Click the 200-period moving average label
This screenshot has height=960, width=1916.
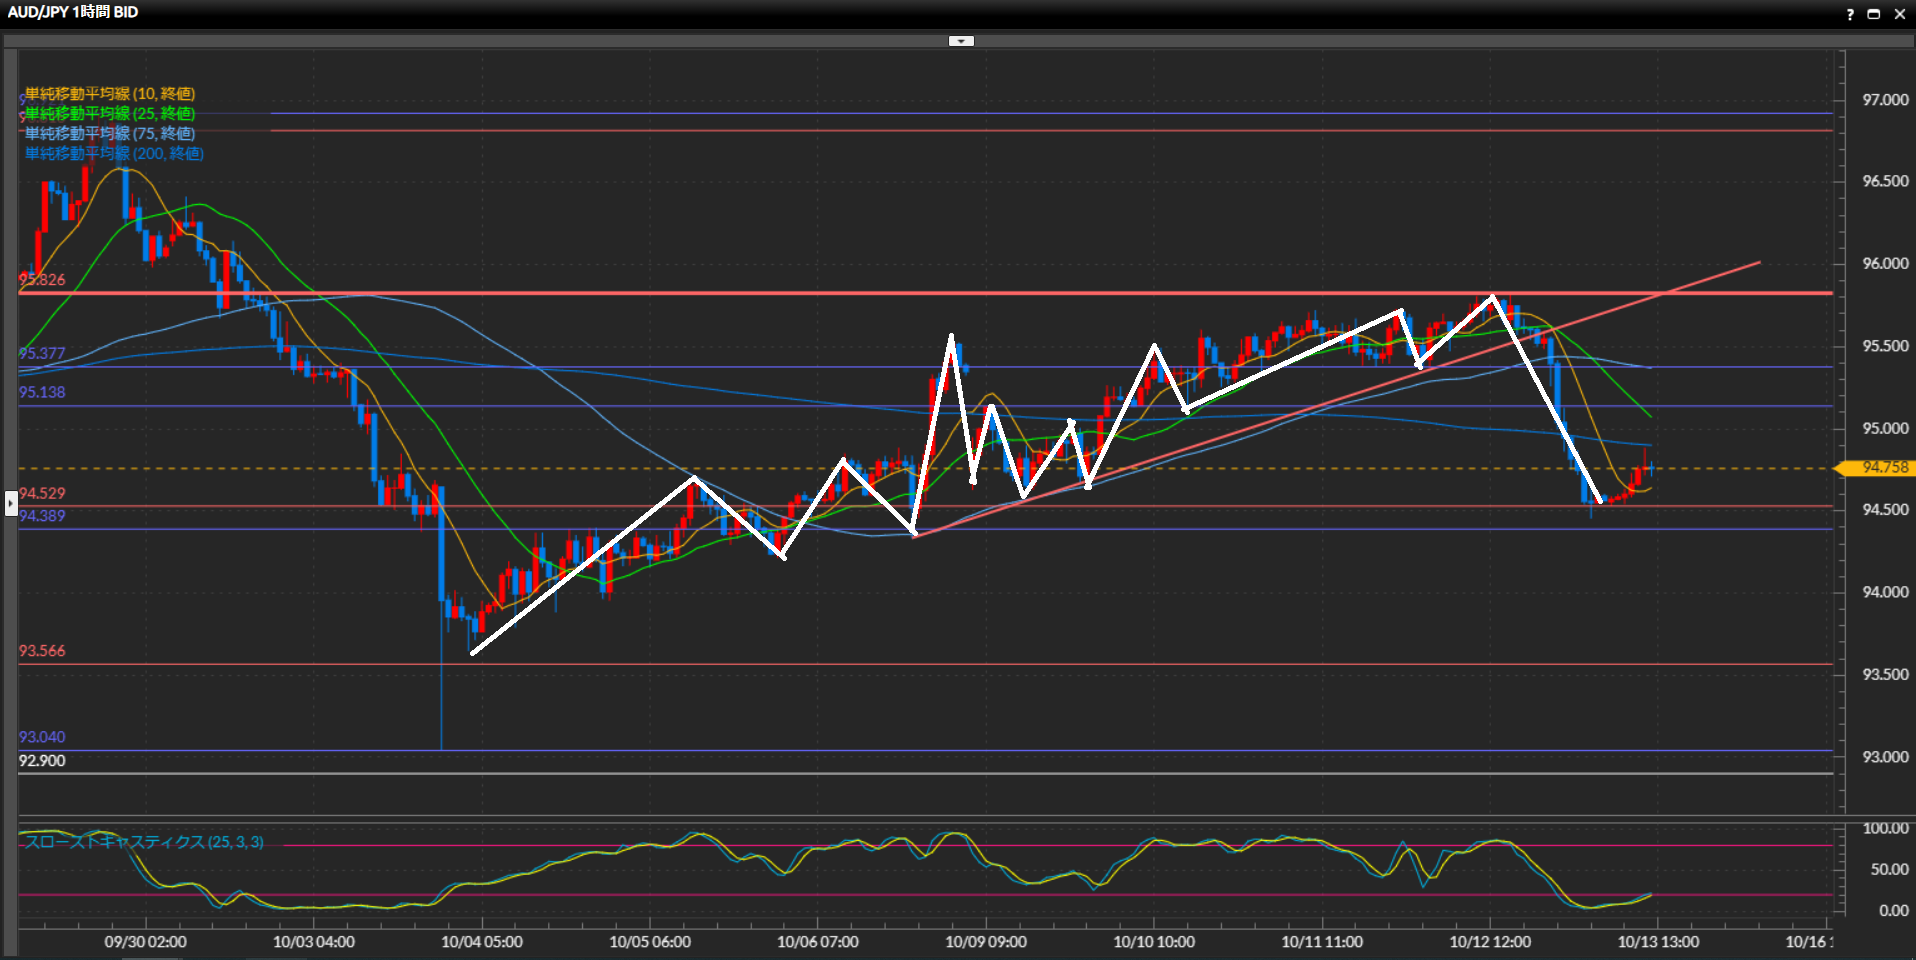114,153
